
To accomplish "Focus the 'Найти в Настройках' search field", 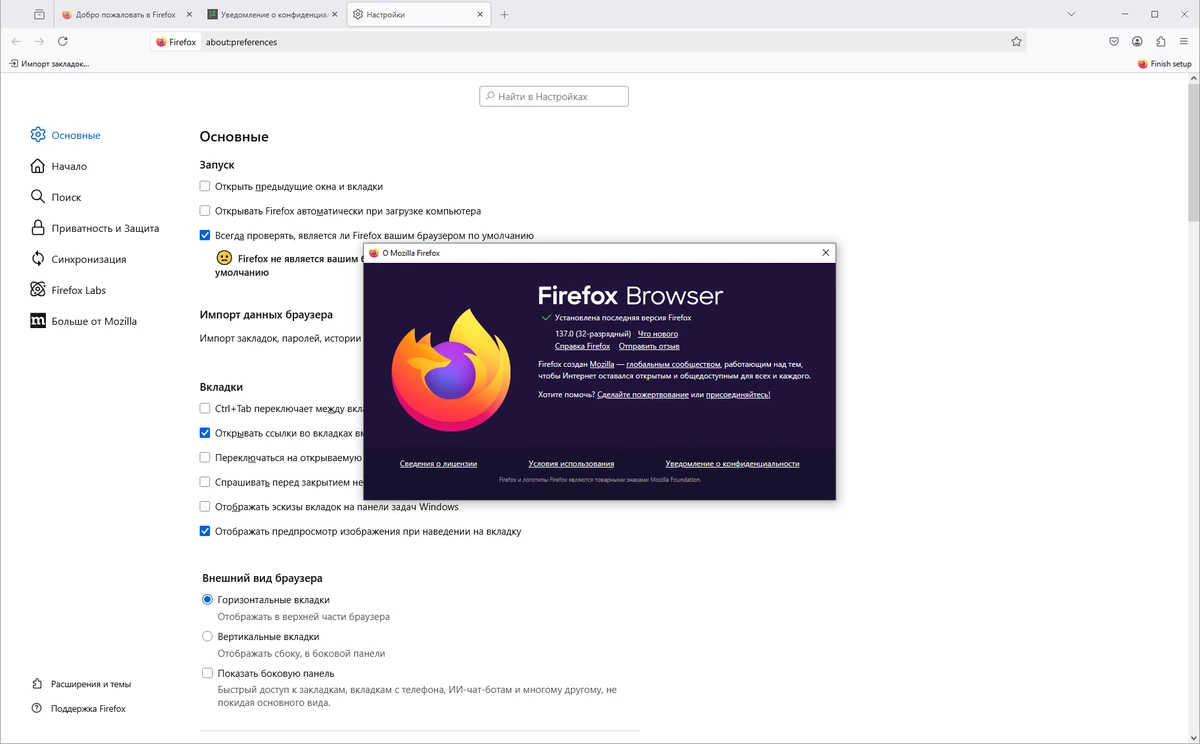I will (x=554, y=97).
